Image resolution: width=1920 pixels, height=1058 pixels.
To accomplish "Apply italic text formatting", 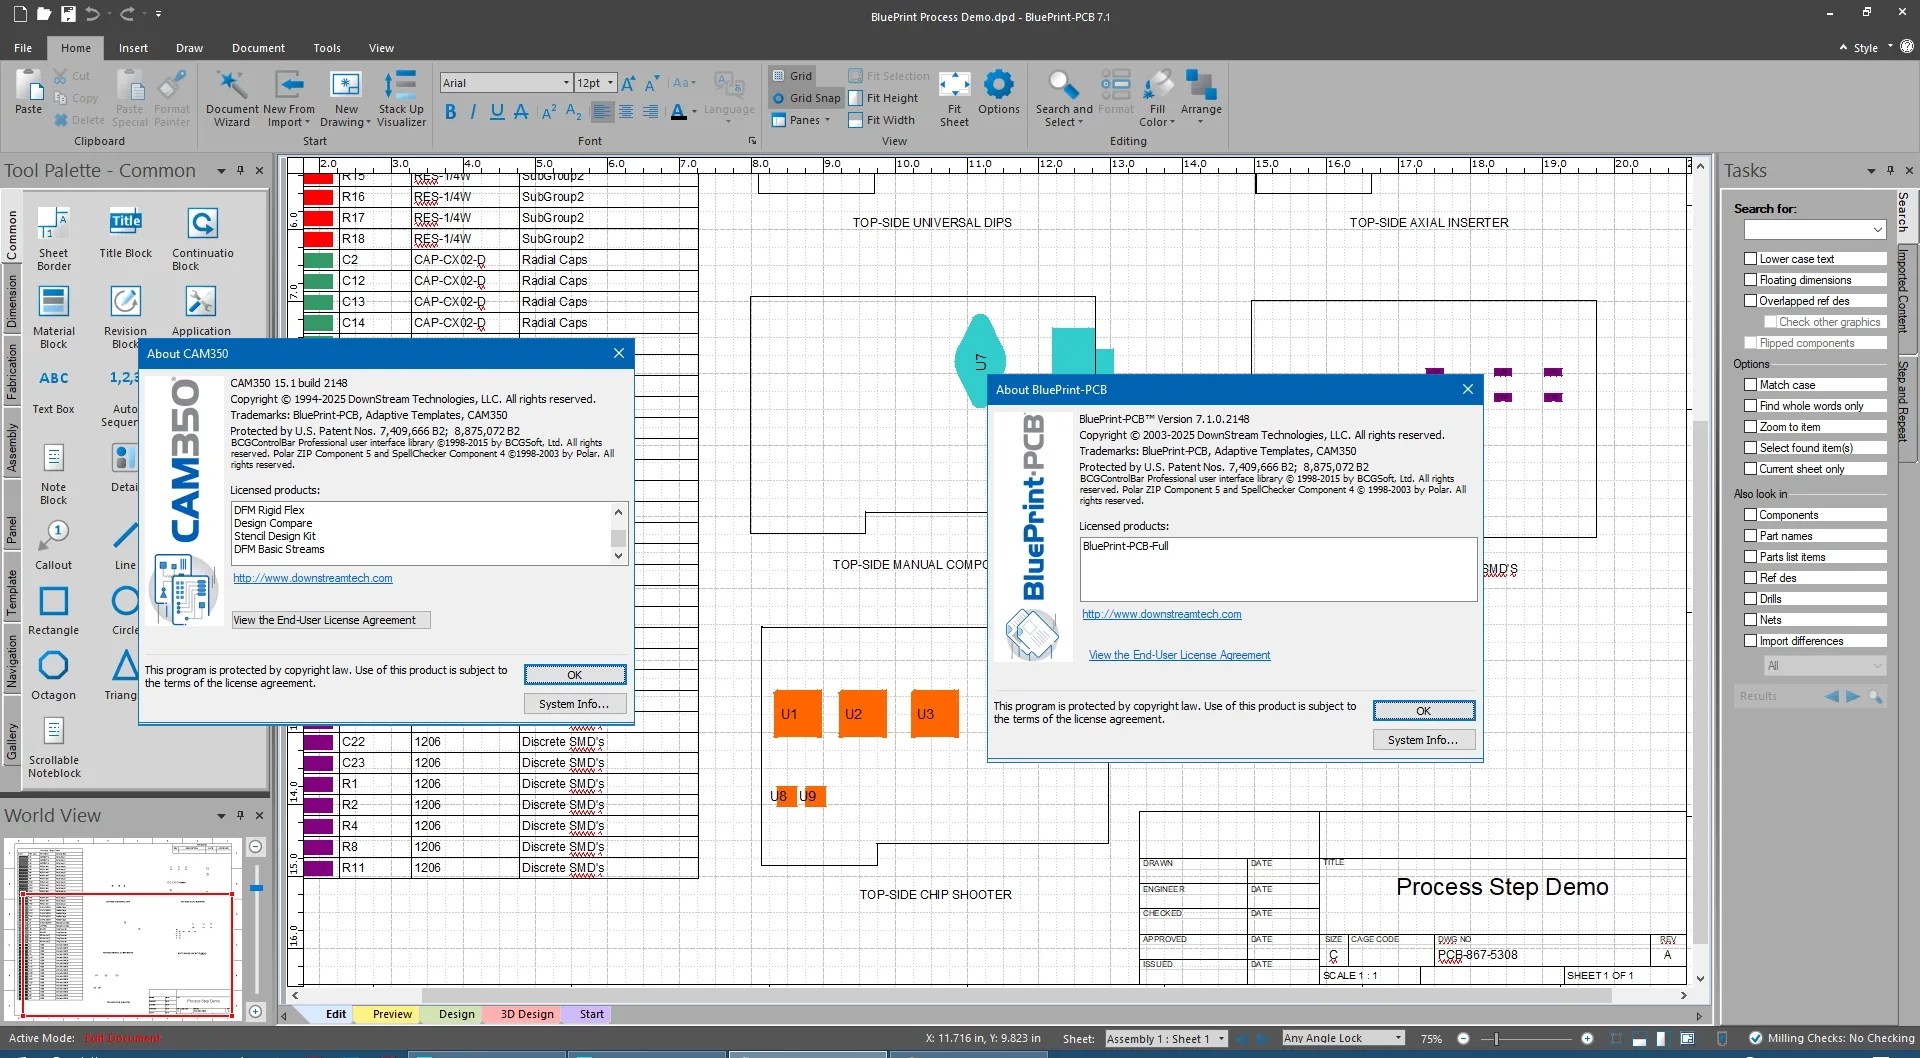I will click(x=473, y=112).
